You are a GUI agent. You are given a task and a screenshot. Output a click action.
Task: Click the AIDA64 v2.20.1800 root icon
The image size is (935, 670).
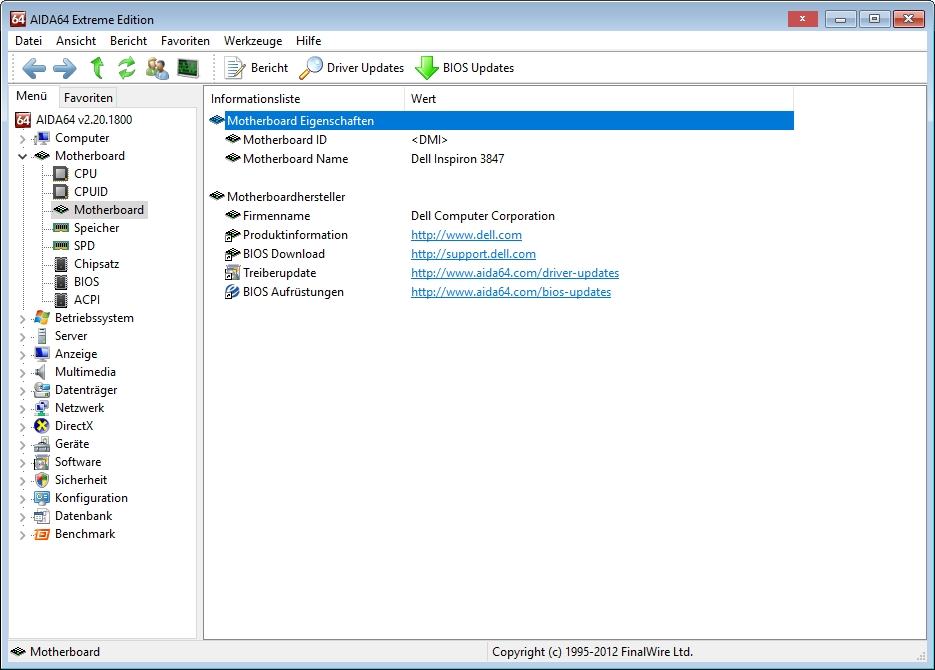[x=23, y=120]
